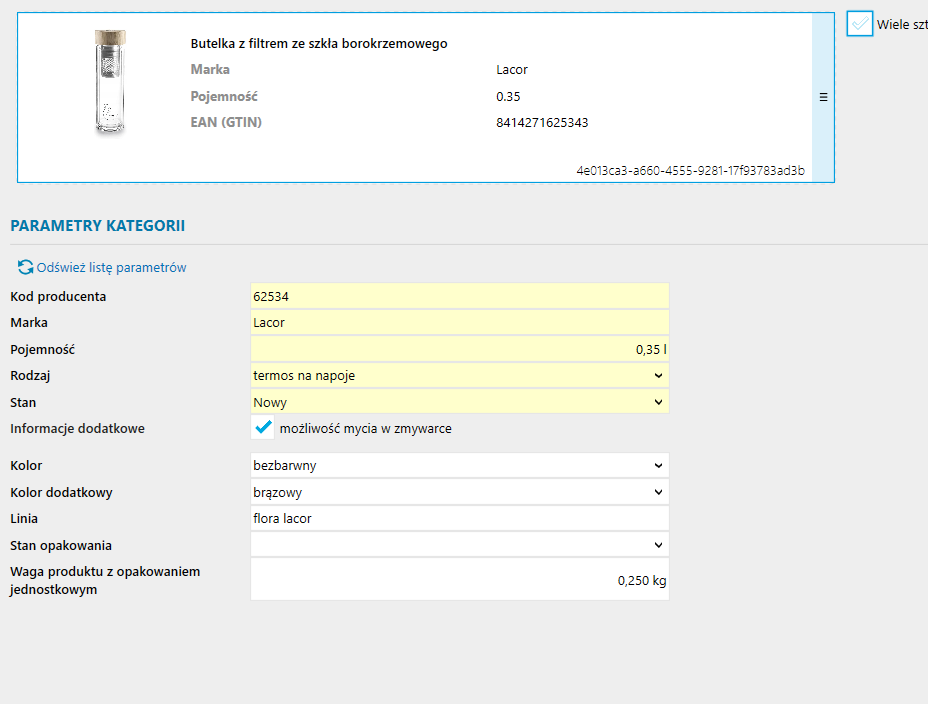Click the product weight field 0,250 kg
Viewport: 928px width, 704px height.
(459, 580)
